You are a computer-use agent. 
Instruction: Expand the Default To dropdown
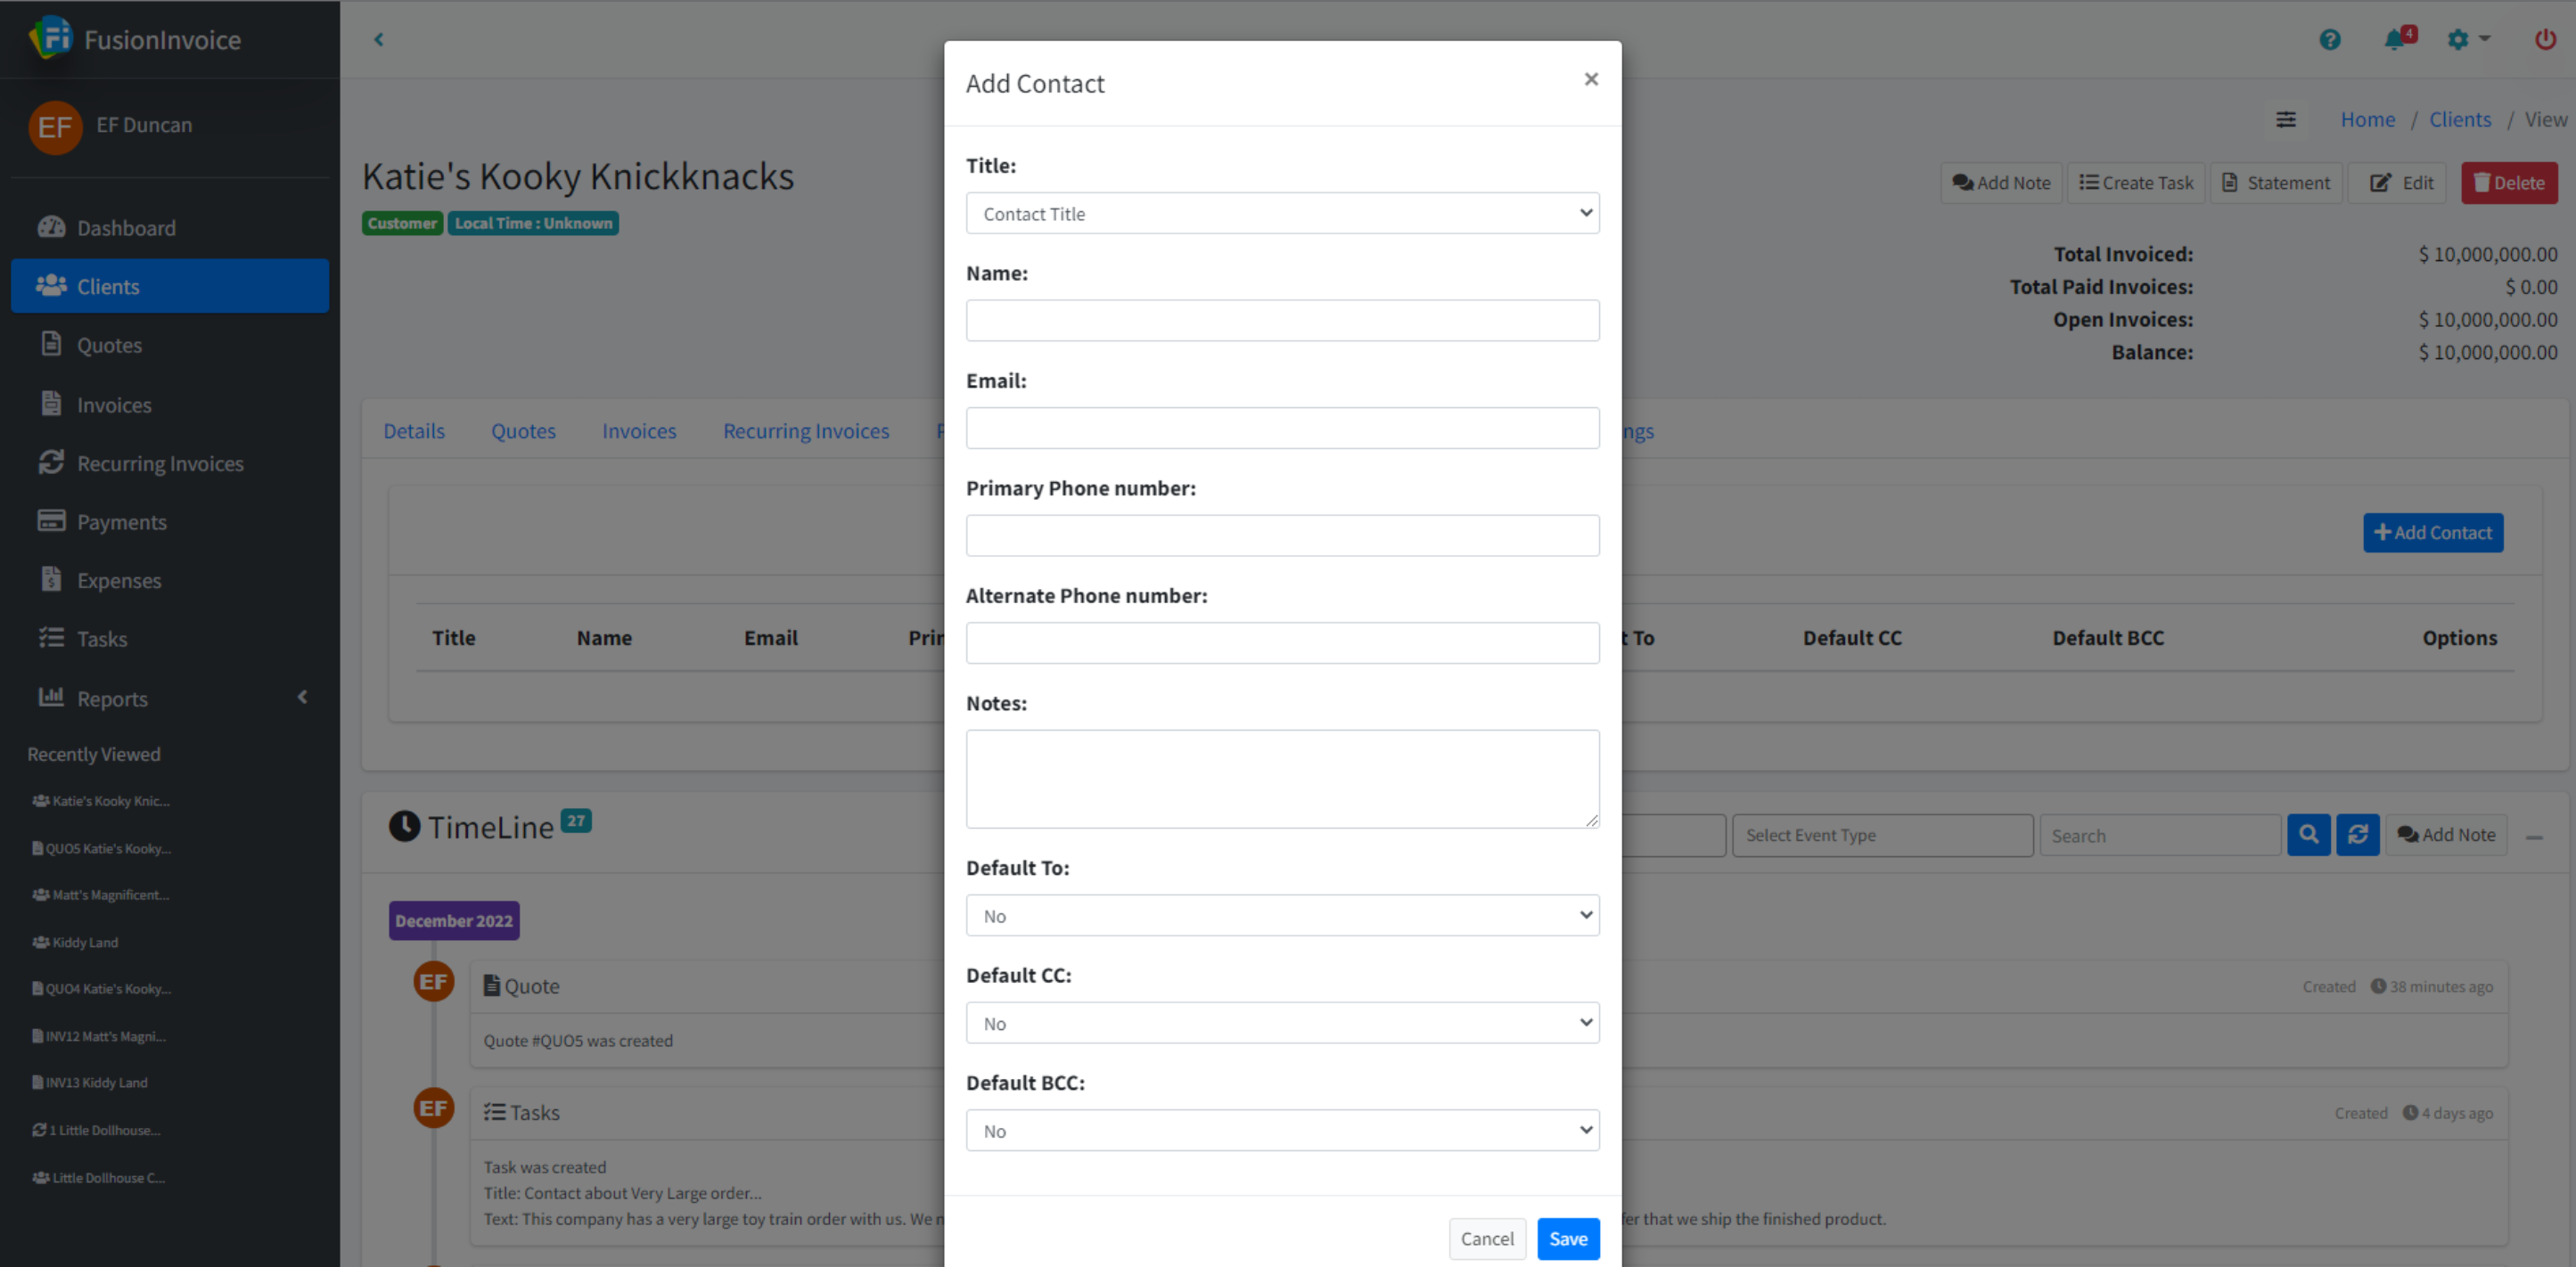click(x=1282, y=915)
